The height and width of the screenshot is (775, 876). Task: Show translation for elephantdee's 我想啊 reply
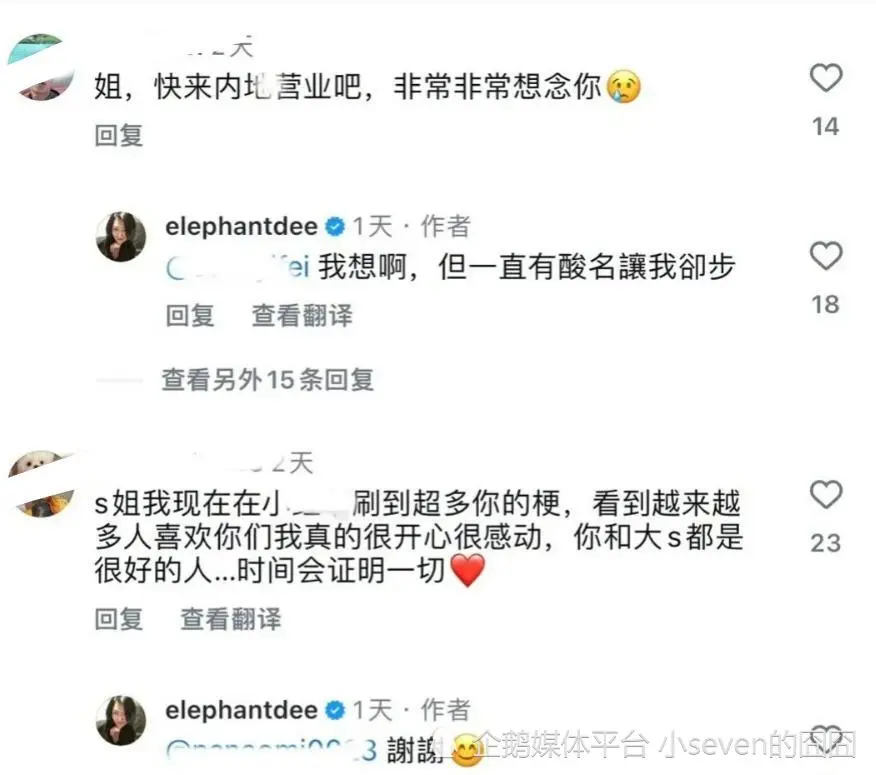tap(302, 315)
